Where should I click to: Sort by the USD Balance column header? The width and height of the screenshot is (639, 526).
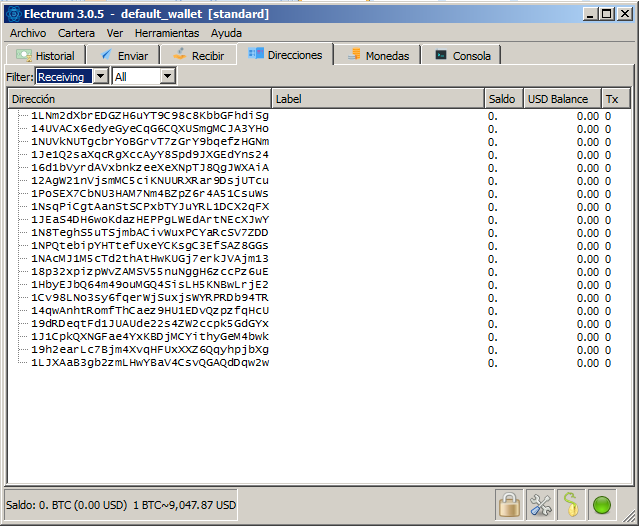coord(562,99)
